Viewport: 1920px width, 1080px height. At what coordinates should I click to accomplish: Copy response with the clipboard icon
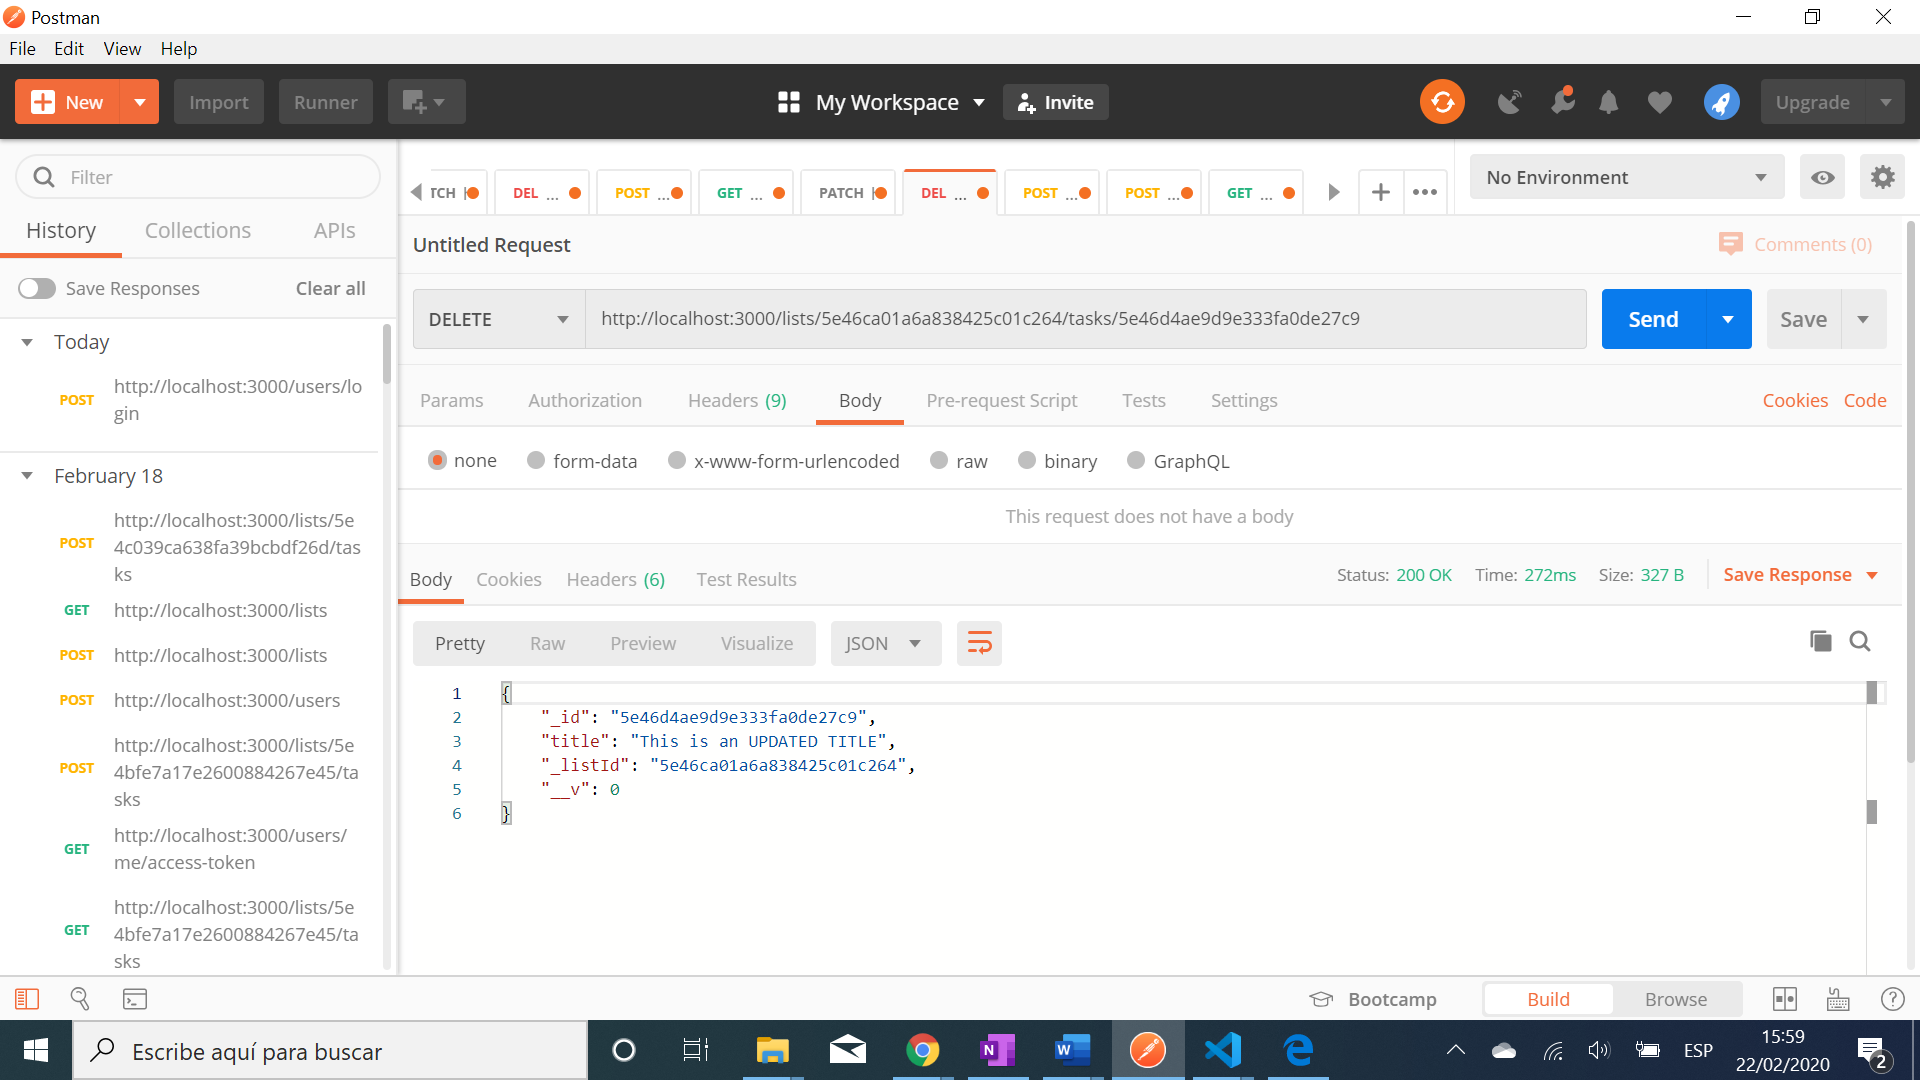click(1820, 641)
